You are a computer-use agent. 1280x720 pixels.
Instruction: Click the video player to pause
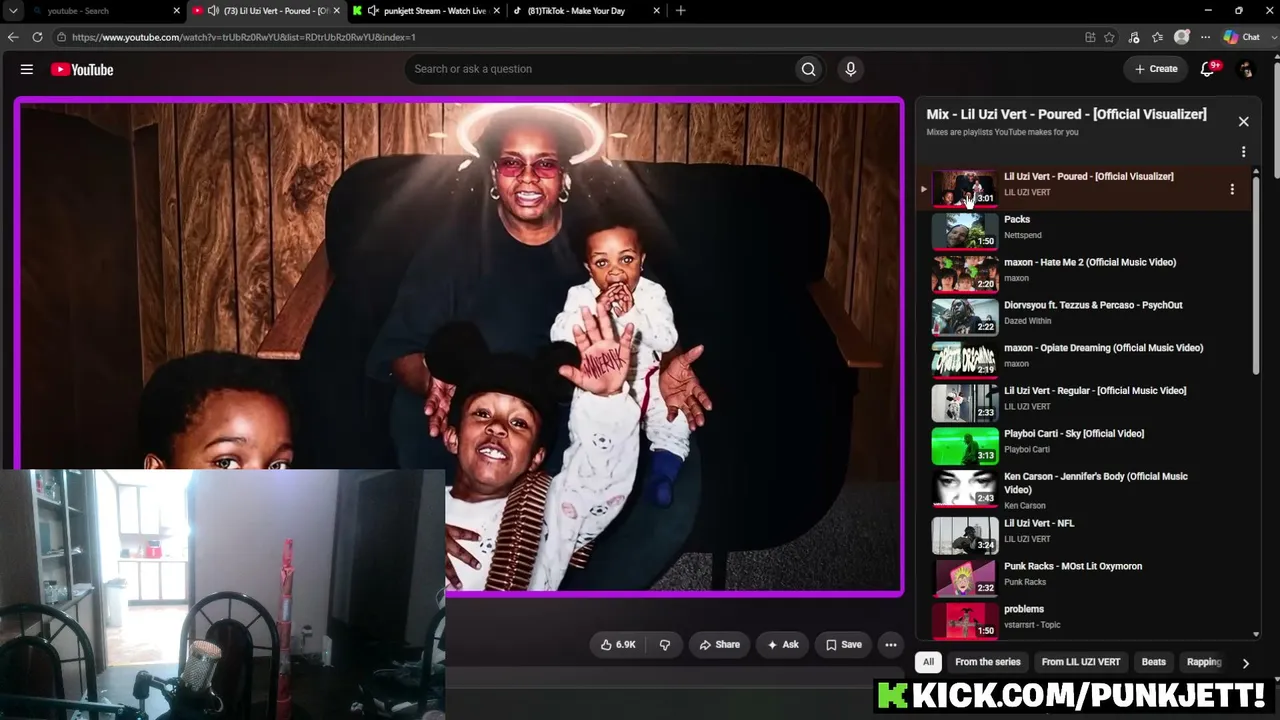tap(459, 347)
